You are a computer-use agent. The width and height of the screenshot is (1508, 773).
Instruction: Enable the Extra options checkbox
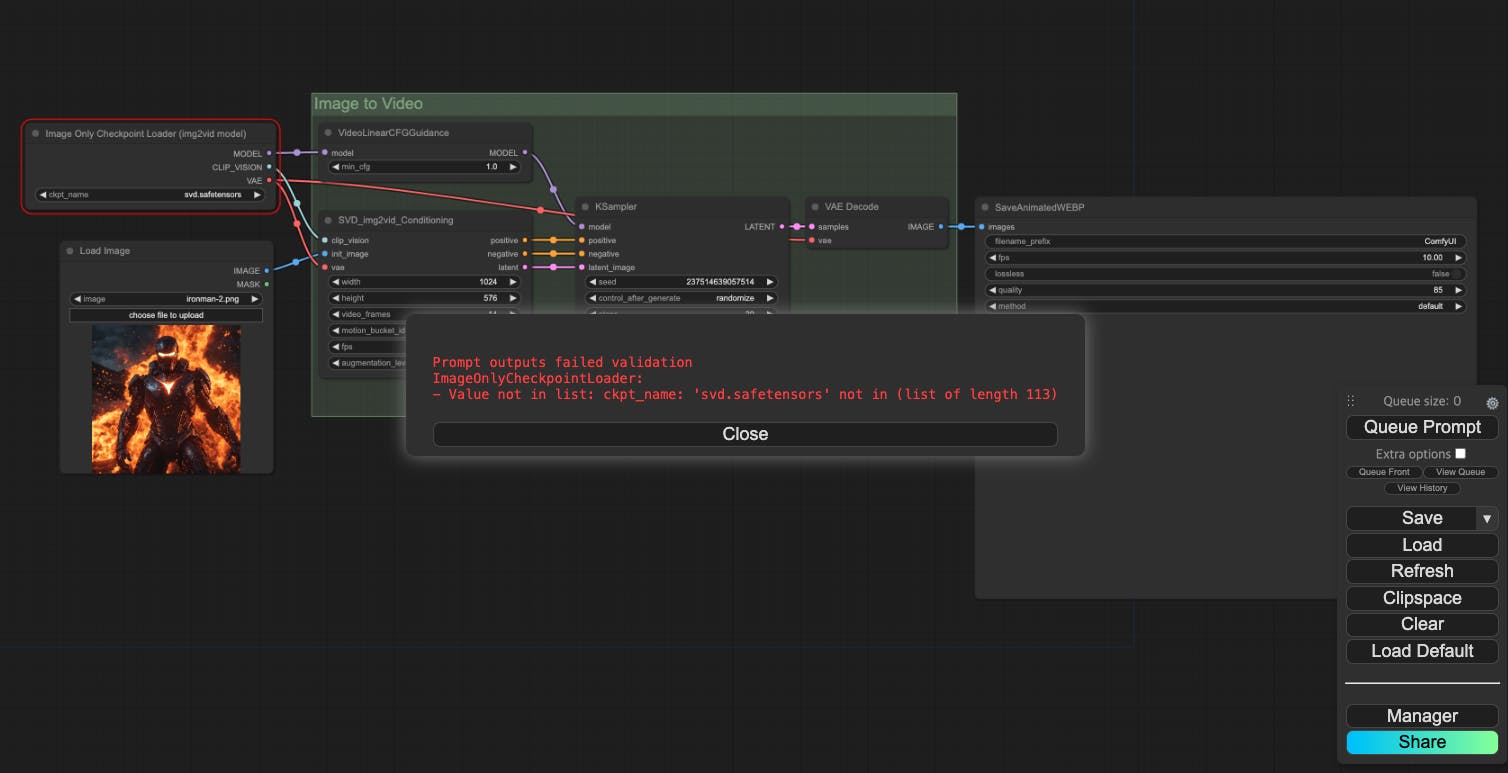click(1460, 454)
